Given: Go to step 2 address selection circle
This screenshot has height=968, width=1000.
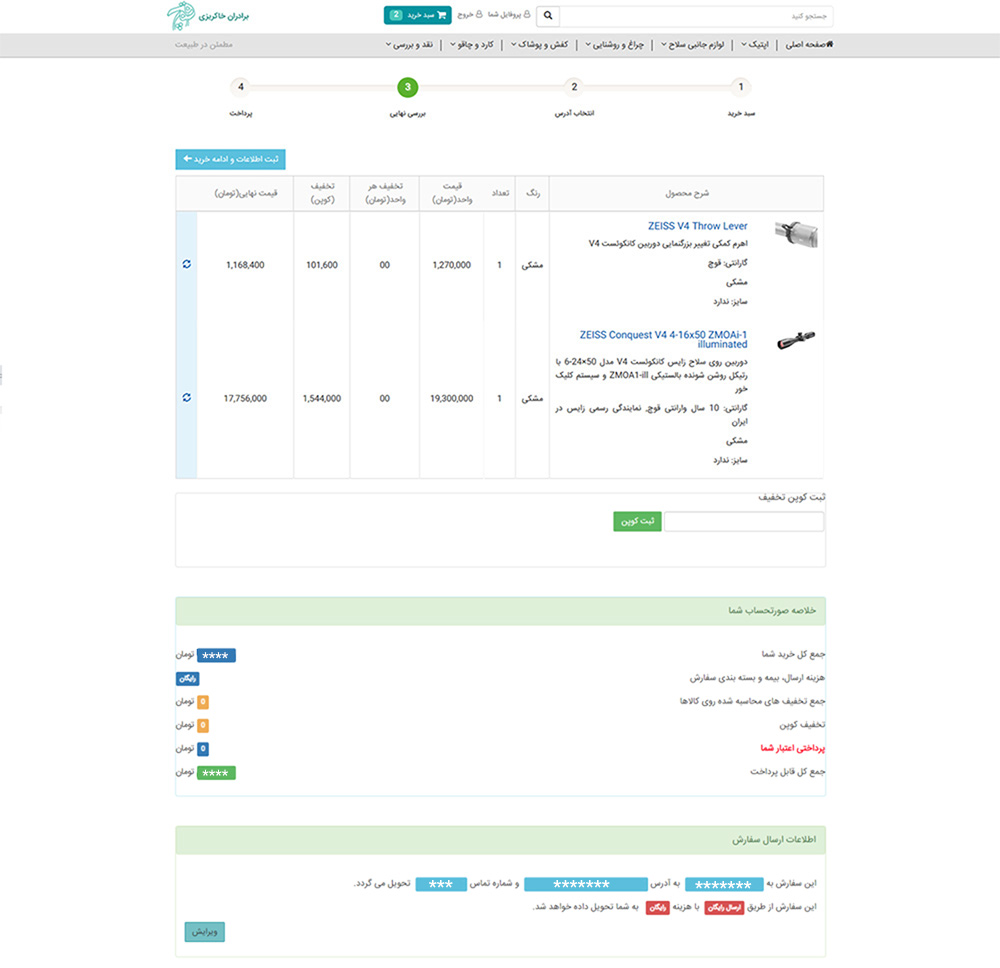Looking at the screenshot, I should pyautogui.click(x=574, y=87).
